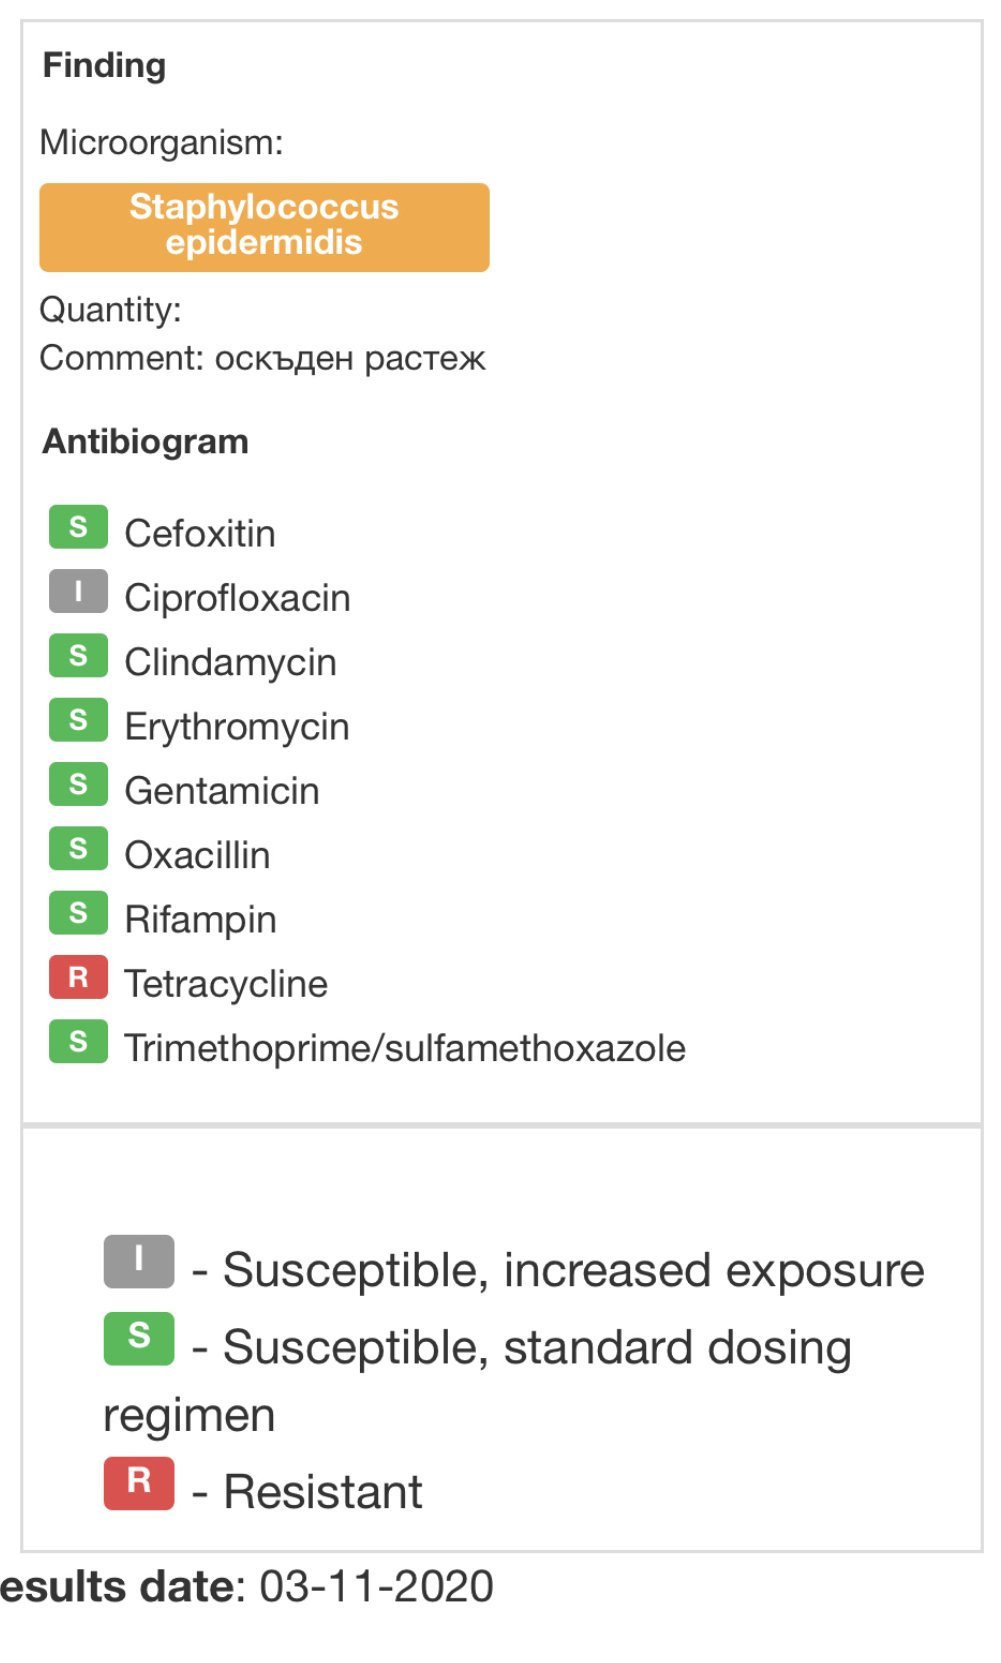Click the gray I badge beside Ciprofloxacin
This screenshot has width=1001, height=1663.
tap(78, 591)
